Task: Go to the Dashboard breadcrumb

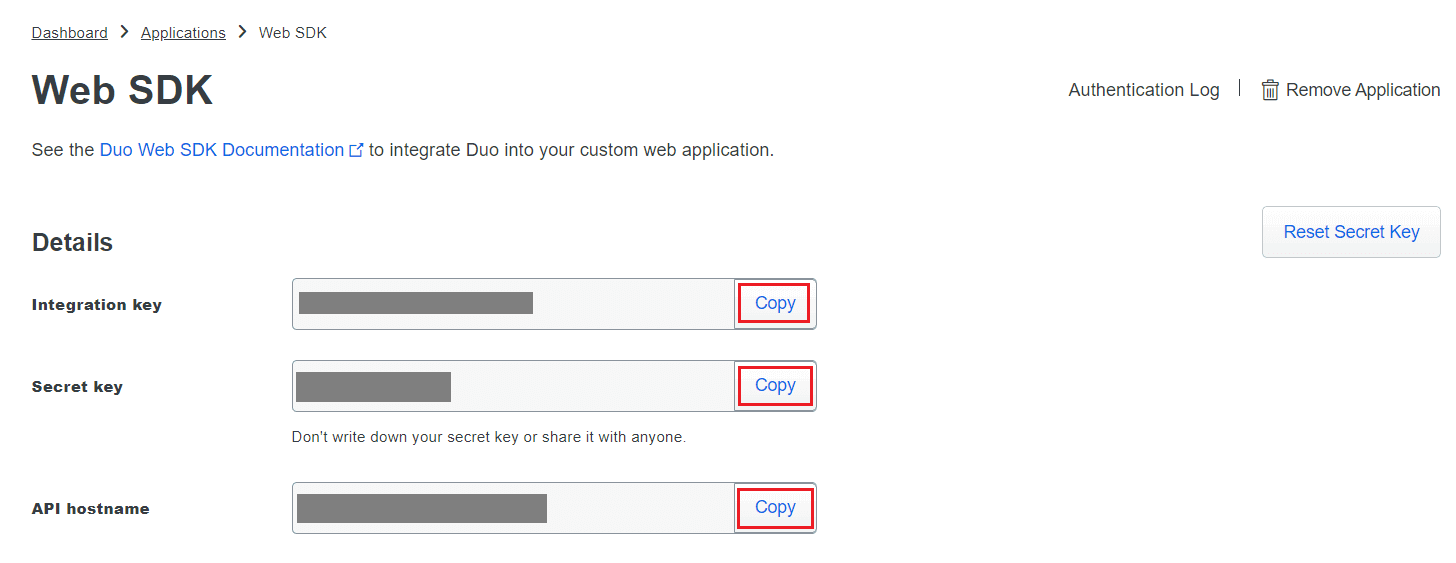Action: (70, 33)
